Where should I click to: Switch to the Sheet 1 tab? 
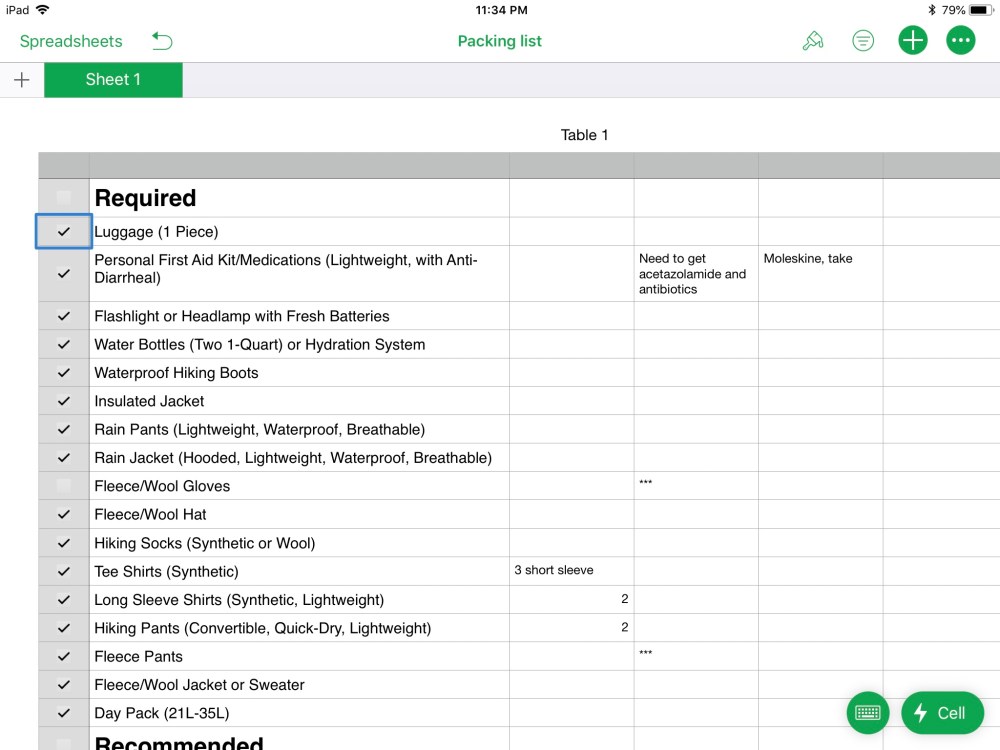click(x=113, y=80)
